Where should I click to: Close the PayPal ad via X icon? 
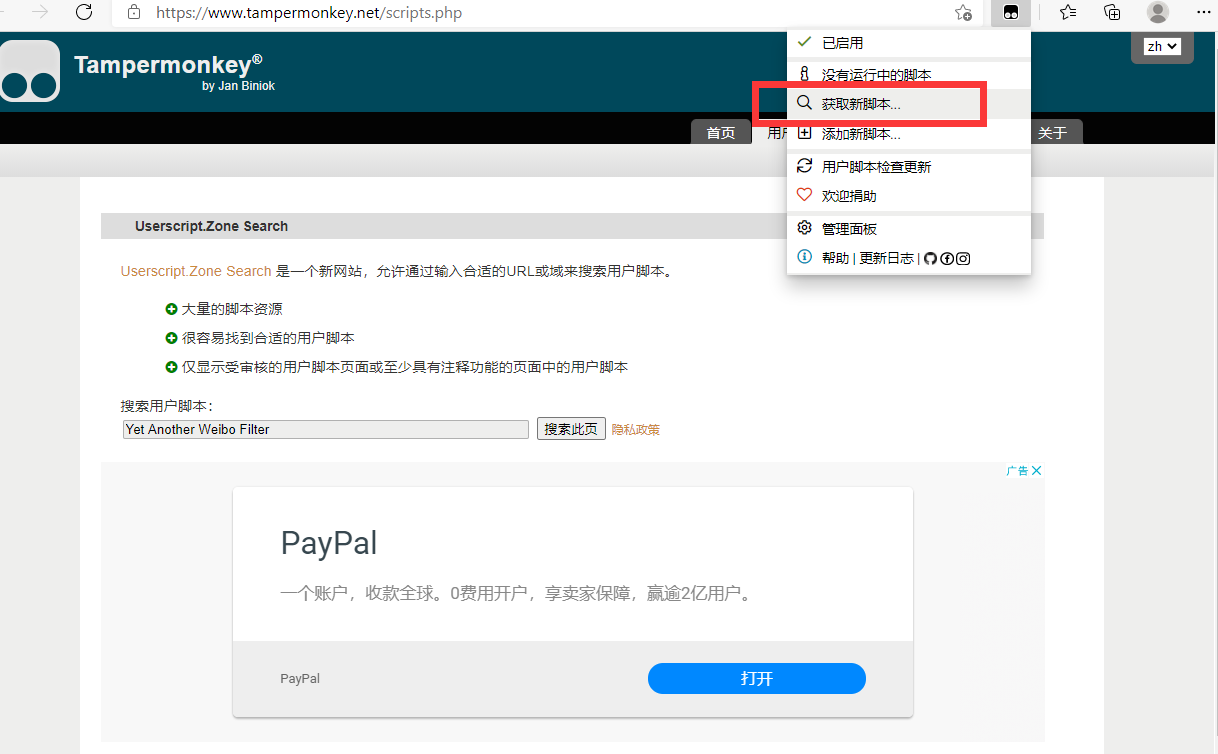pyautogui.click(x=1036, y=470)
